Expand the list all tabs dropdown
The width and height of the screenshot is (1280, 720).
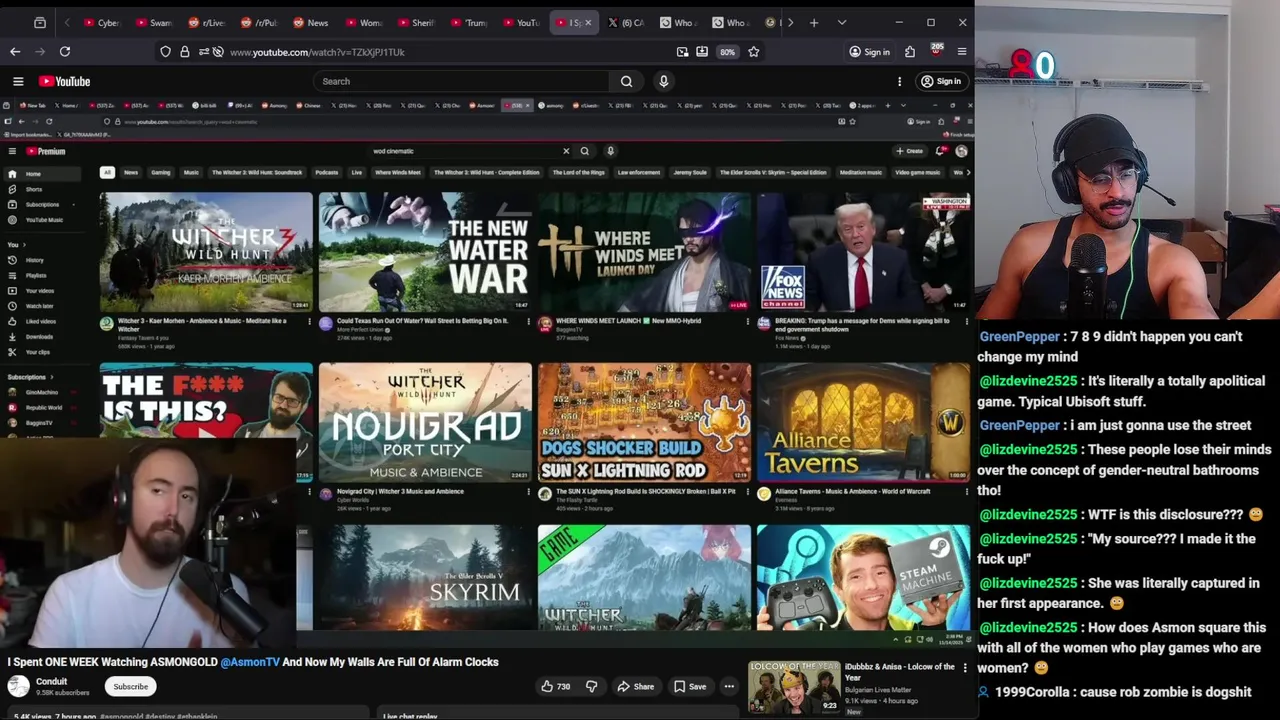click(842, 22)
